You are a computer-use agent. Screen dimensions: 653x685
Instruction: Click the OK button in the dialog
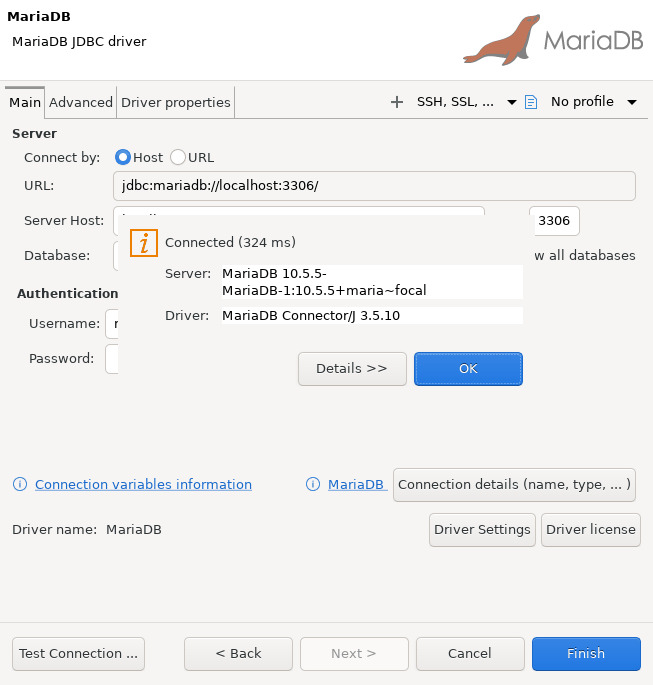pyautogui.click(x=468, y=369)
